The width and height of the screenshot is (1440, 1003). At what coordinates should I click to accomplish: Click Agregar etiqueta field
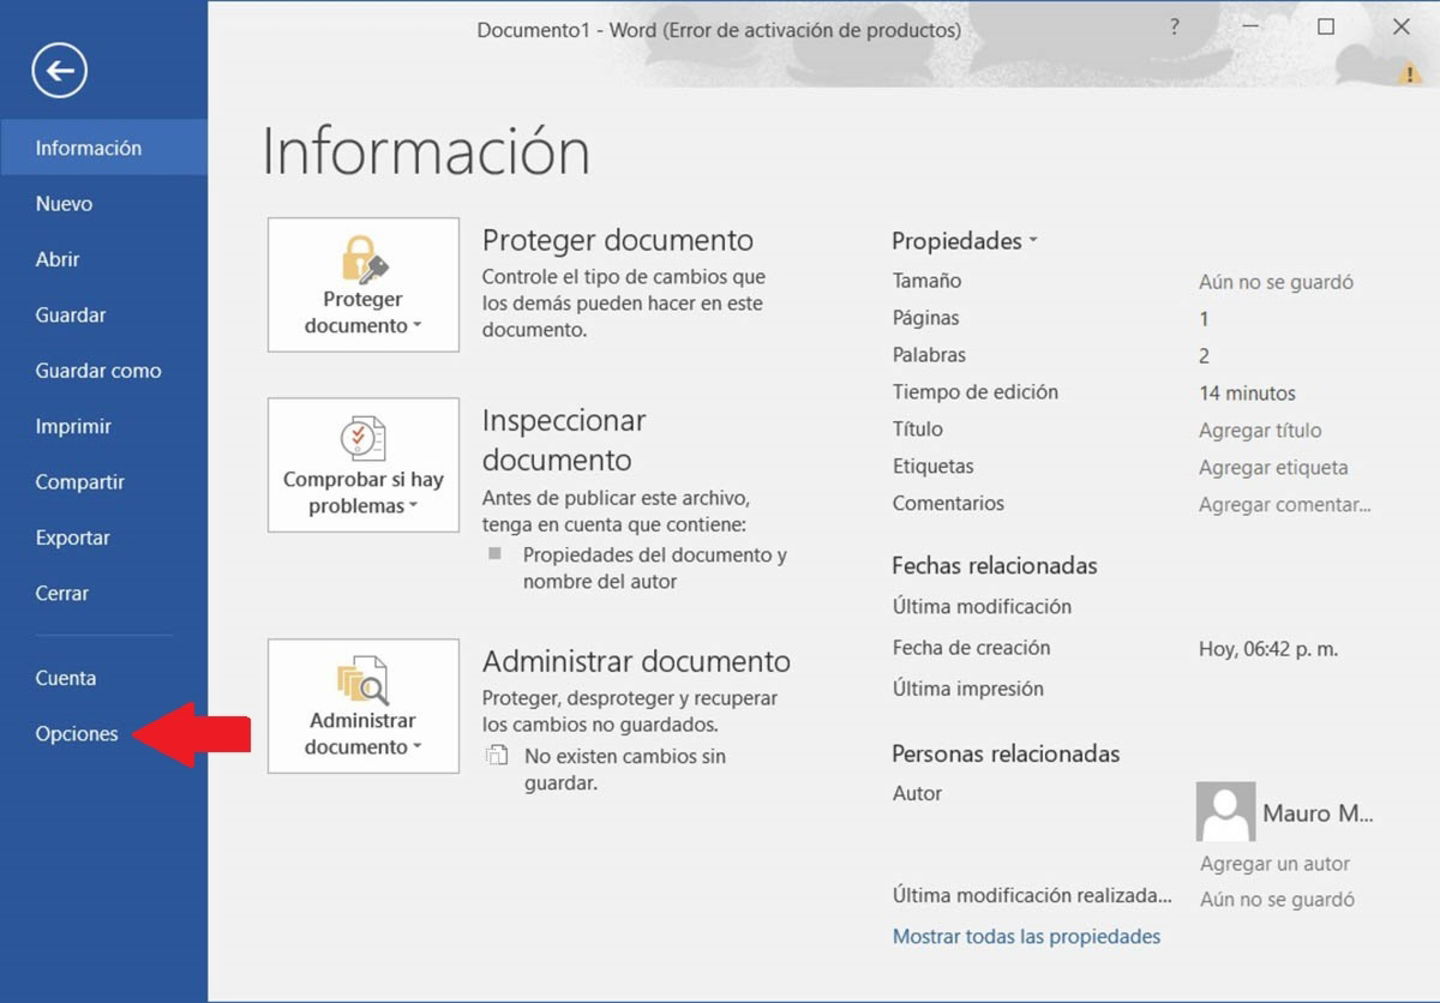pos(1273,467)
